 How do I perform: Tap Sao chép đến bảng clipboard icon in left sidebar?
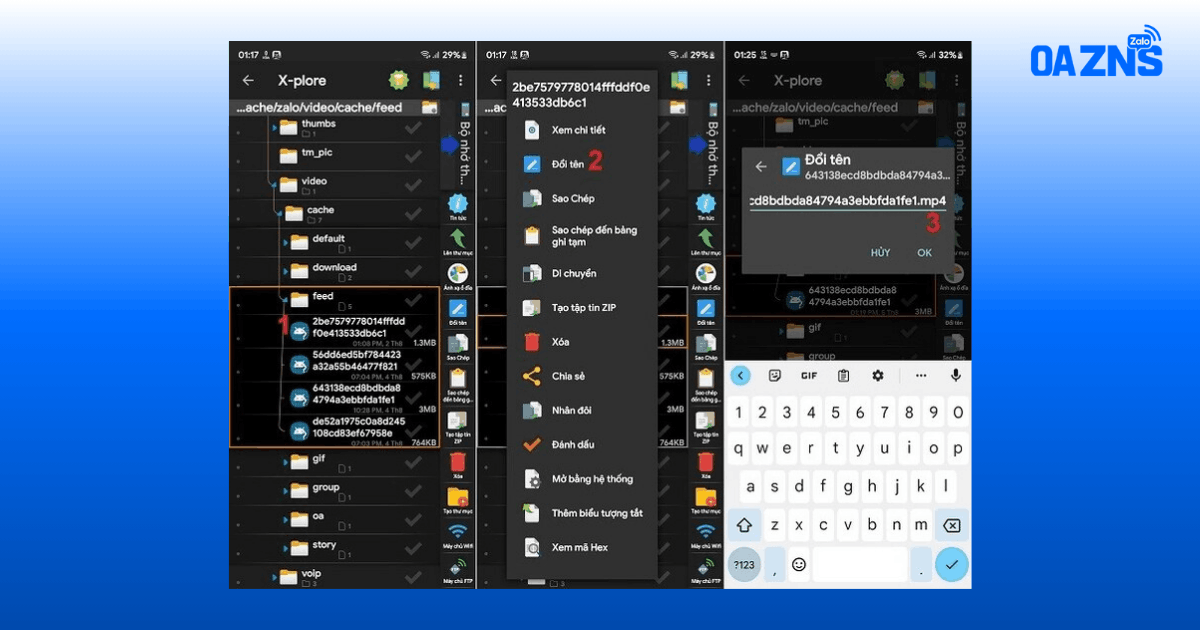pos(458,378)
